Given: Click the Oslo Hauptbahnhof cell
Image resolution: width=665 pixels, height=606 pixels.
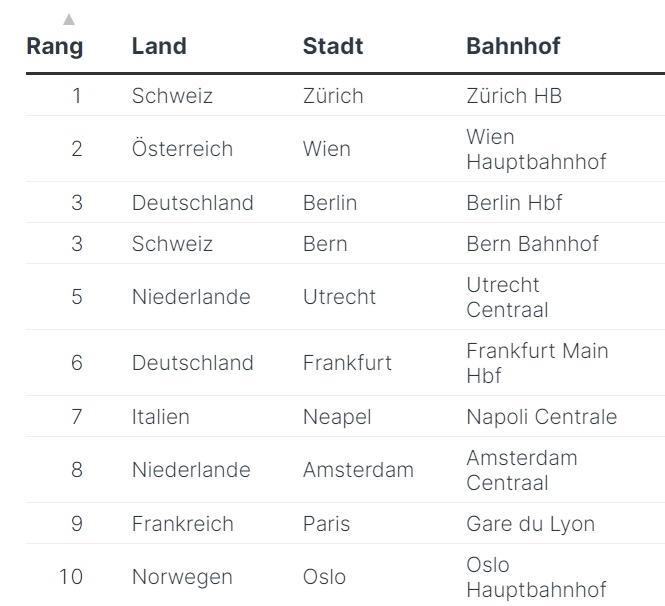Looking at the screenshot, I should pyautogui.click(x=536, y=578).
